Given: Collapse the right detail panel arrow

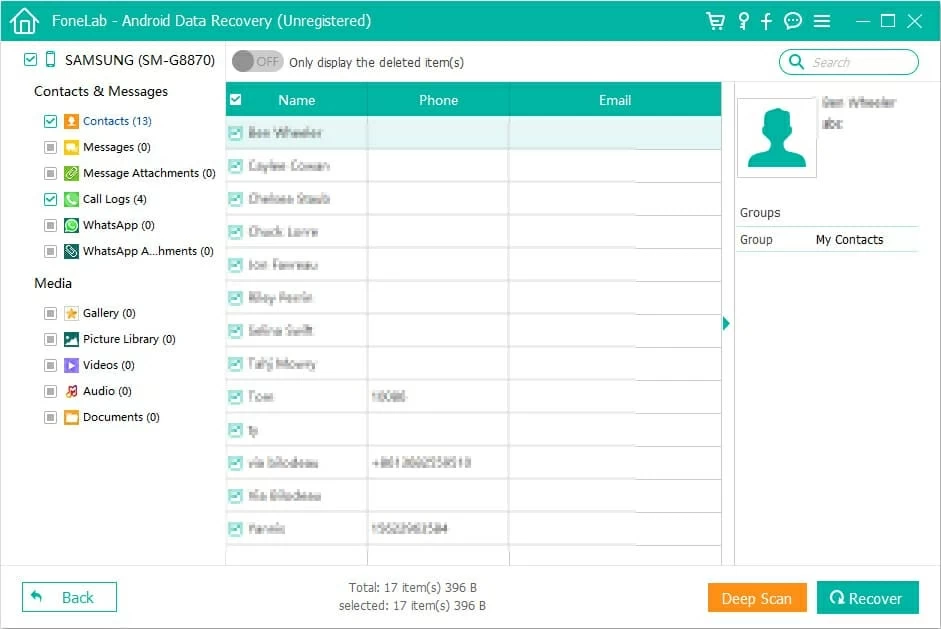Looking at the screenshot, I should [x=727, y=323].
